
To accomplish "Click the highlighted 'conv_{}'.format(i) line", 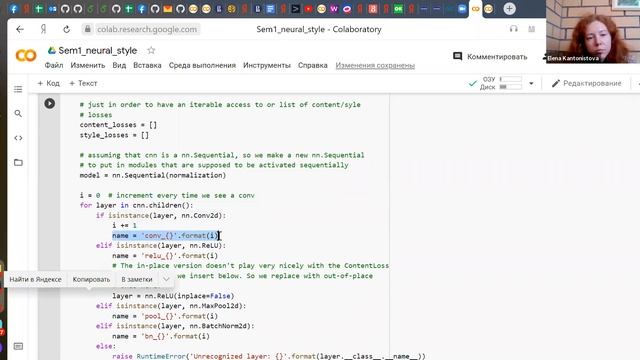I will 165,236.
